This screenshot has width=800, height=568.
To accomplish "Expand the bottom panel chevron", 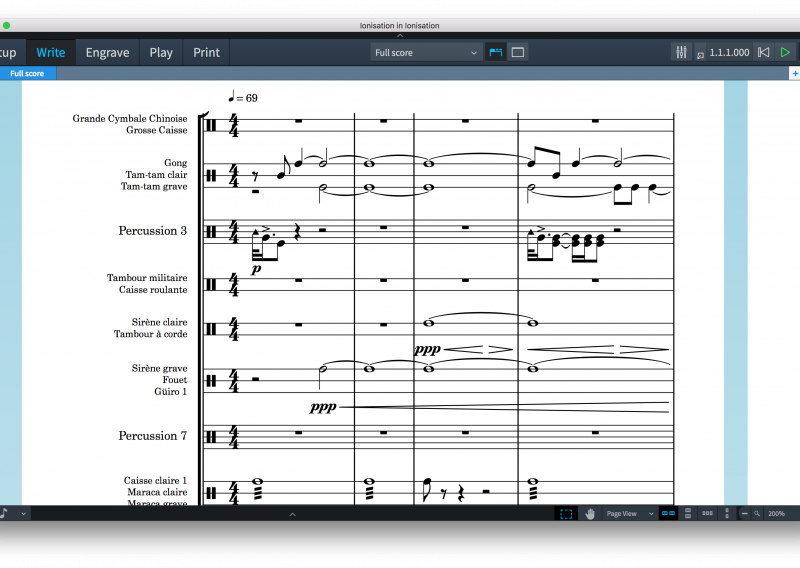I will pyautogui.click(x=292, y=514).
